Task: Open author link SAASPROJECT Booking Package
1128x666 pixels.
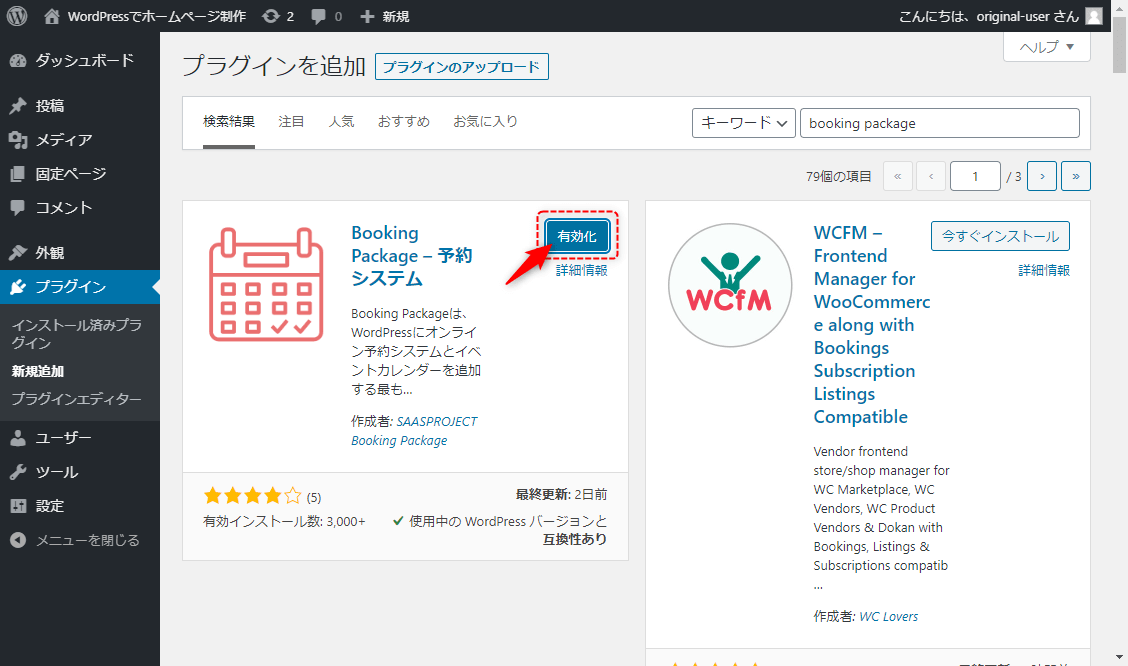Action: coord(414,431)
